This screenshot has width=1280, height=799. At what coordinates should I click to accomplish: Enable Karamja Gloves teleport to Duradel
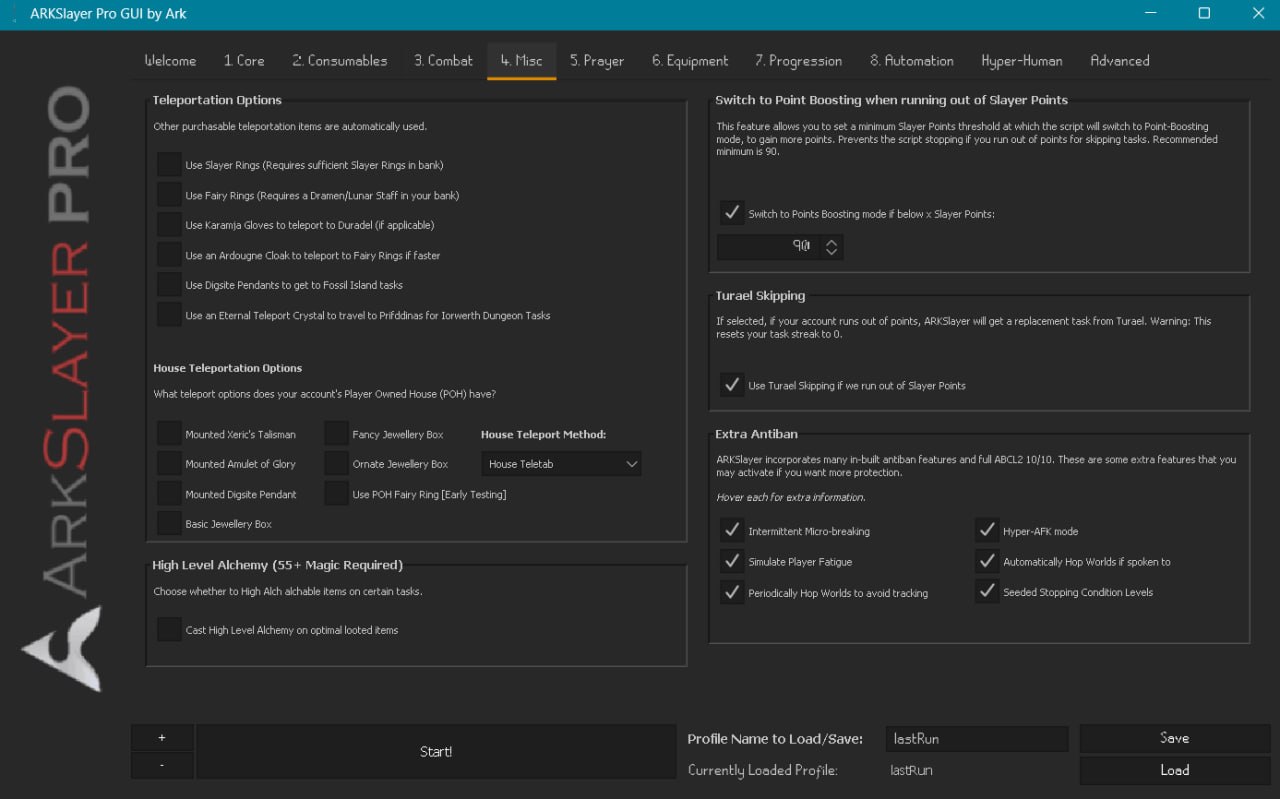pos(169,225)
